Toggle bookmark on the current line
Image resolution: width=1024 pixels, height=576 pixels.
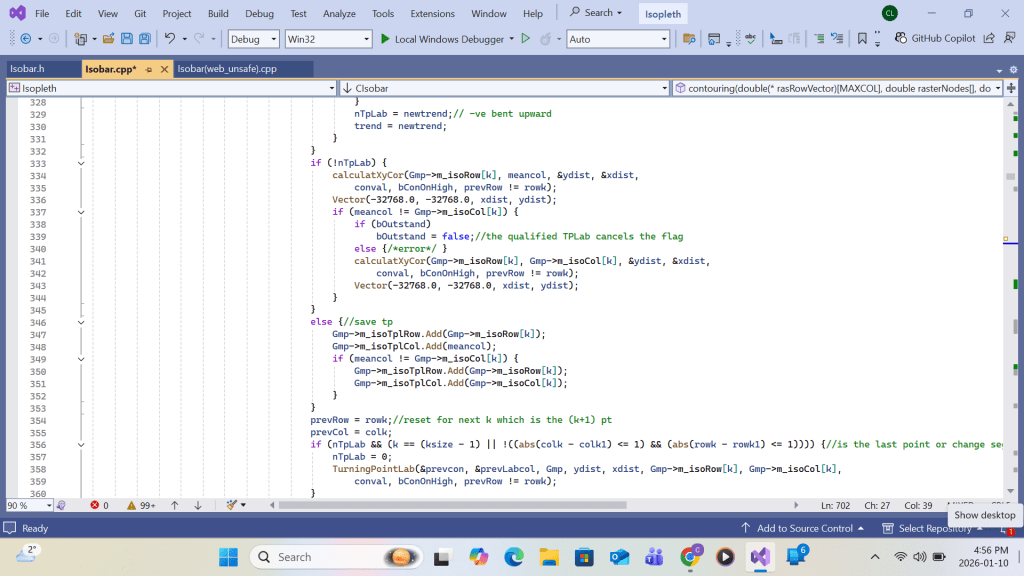pyautogui.click(x=862, y=39)
